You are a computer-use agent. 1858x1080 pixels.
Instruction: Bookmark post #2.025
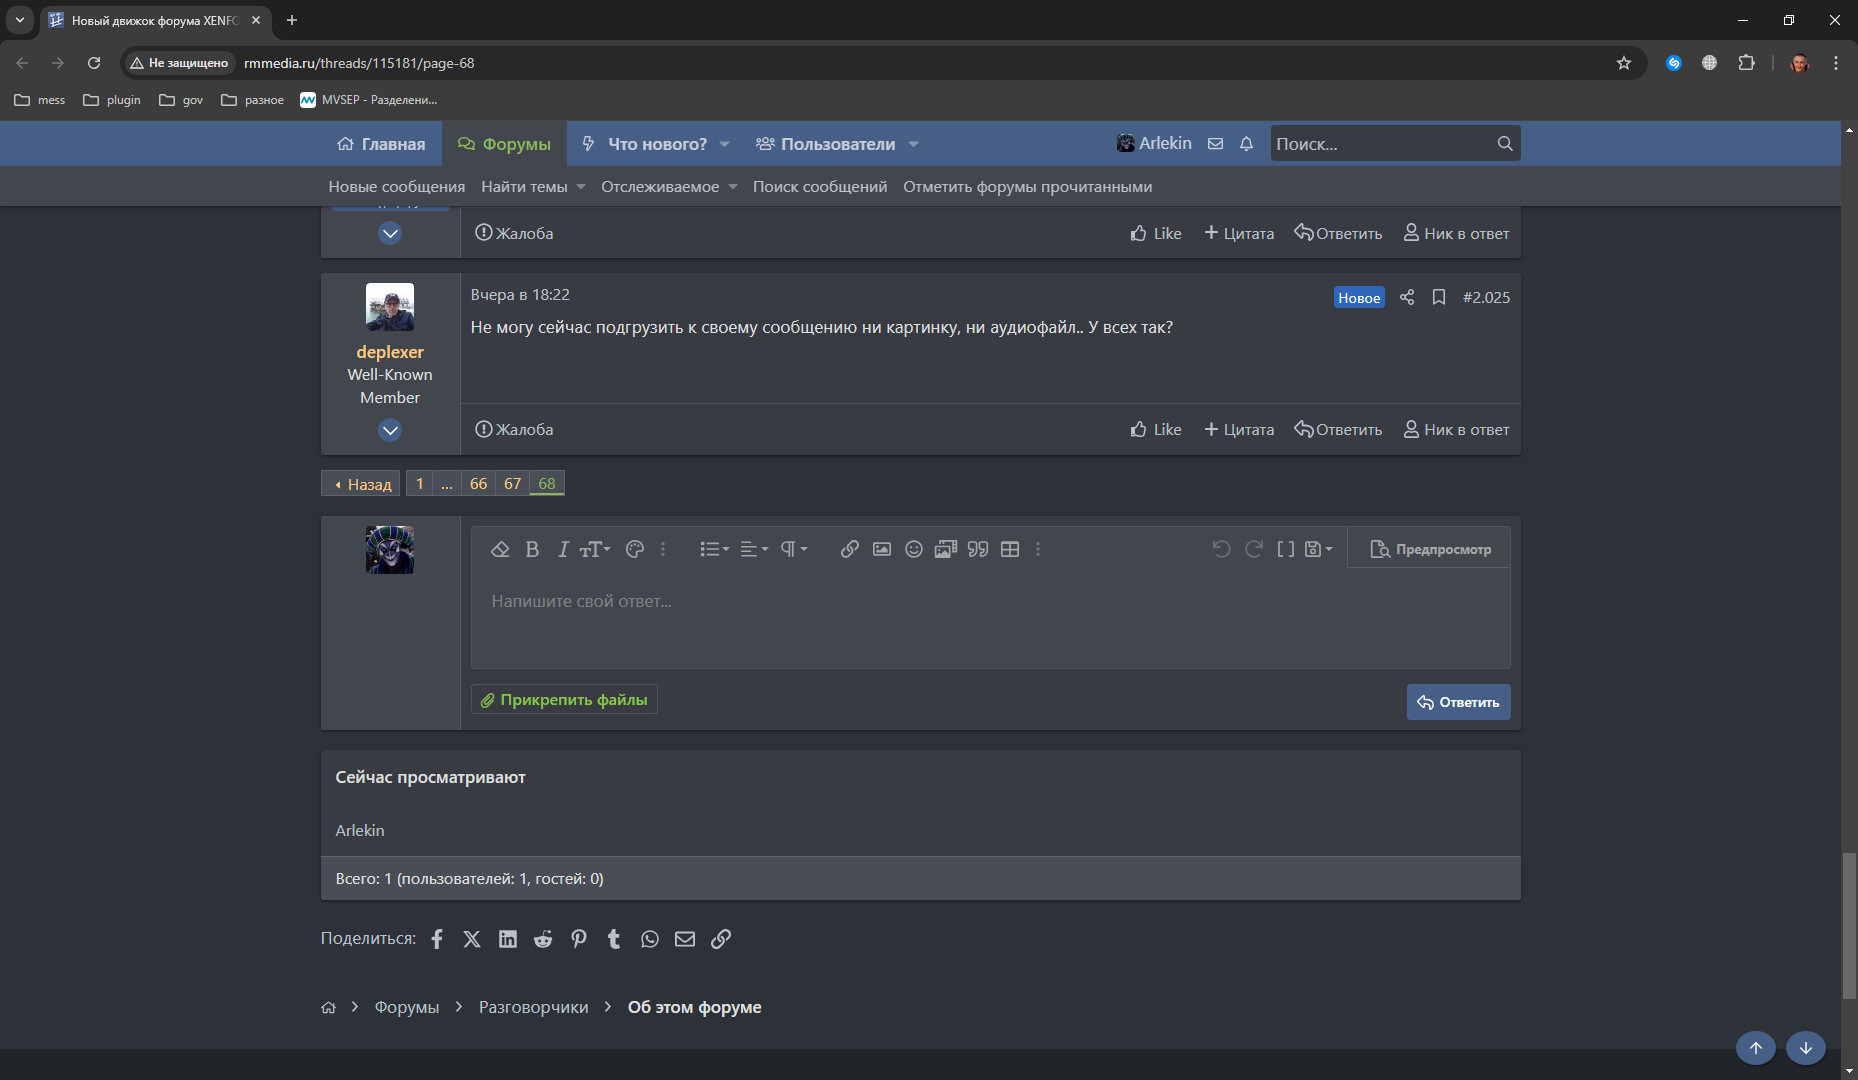click(x=1439, y=297)
